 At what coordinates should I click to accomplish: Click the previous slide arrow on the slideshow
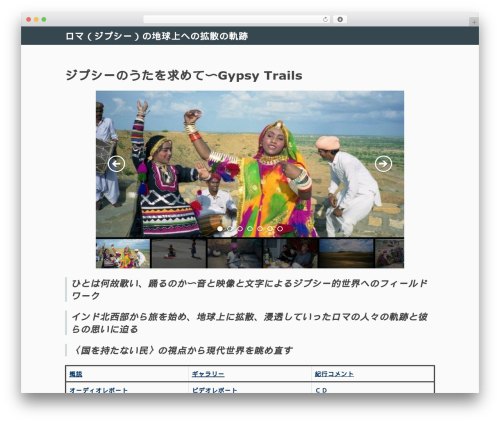(x=116, y=164)
